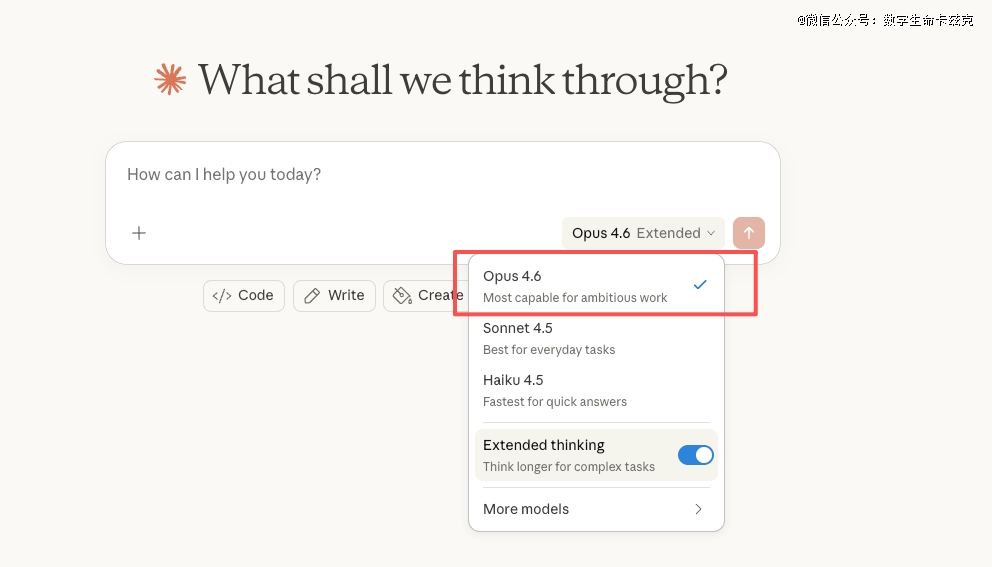This screenshot has height=567, width=992.
Task: Click the "What shall we think through?" heading
Action: [x=462, y=80]
